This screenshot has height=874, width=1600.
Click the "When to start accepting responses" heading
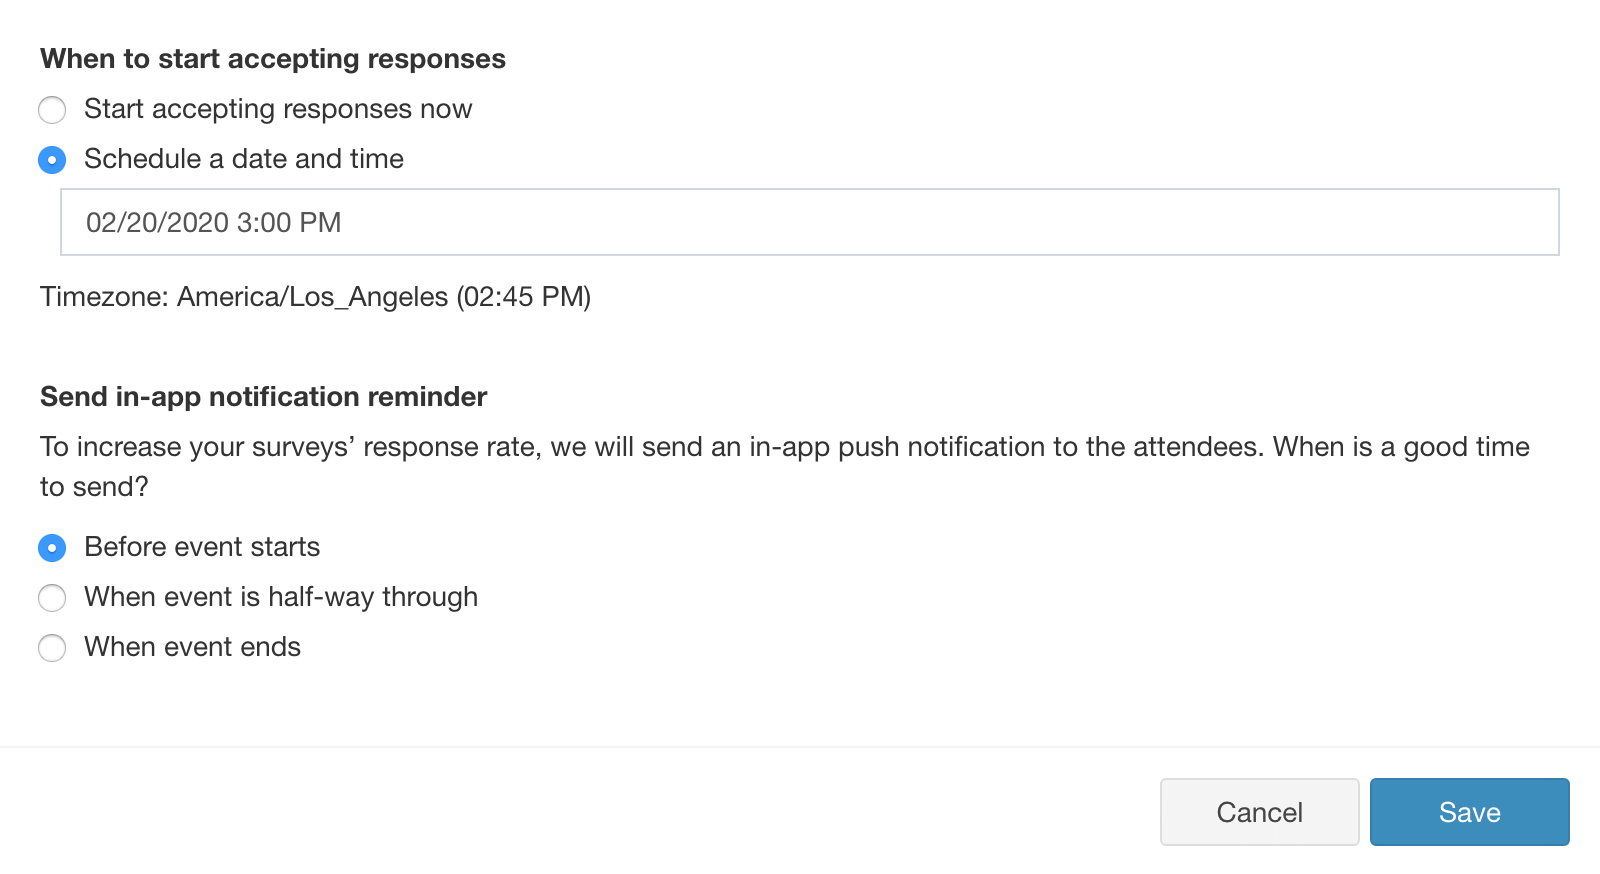(x=273, y=59)
